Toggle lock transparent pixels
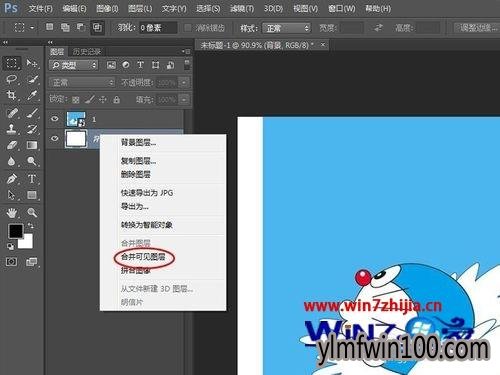The width and height of the screenshot is (500, 375). coord(76,99)
